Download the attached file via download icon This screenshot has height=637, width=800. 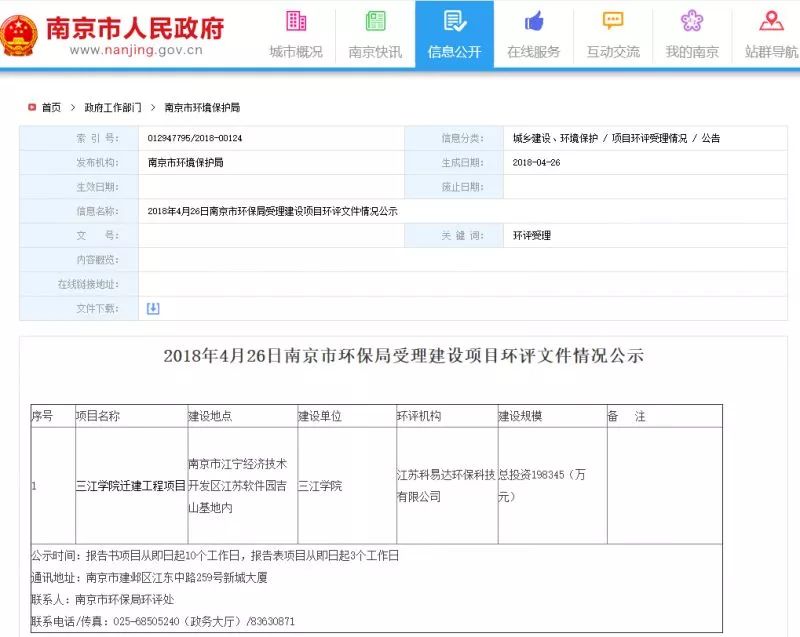pos(153,309)
